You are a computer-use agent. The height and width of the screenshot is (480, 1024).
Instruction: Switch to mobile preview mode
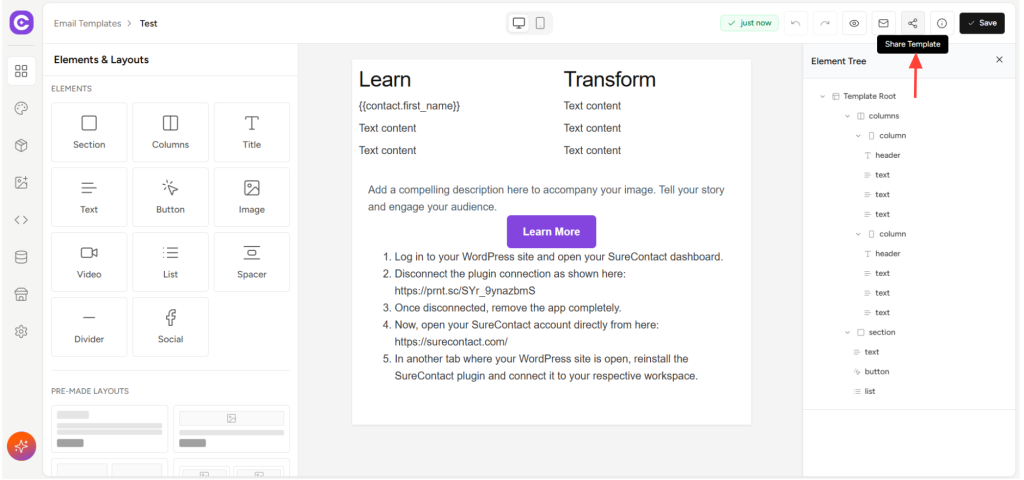pos(540,23)
